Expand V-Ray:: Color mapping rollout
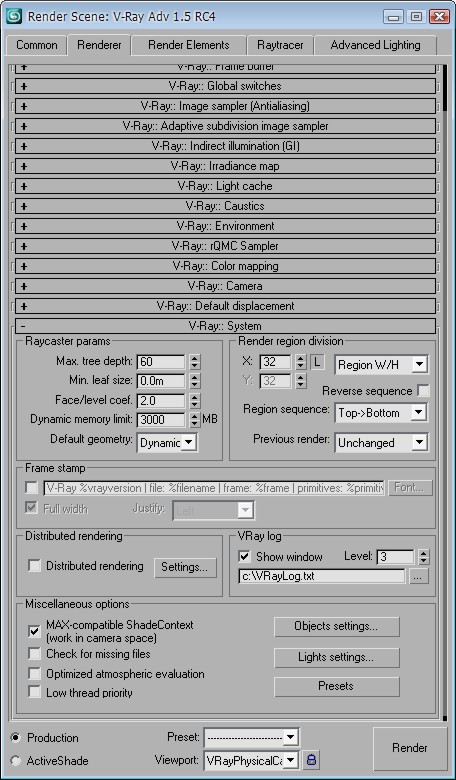Viewport: 456px width, 780px height. (225, 266)
